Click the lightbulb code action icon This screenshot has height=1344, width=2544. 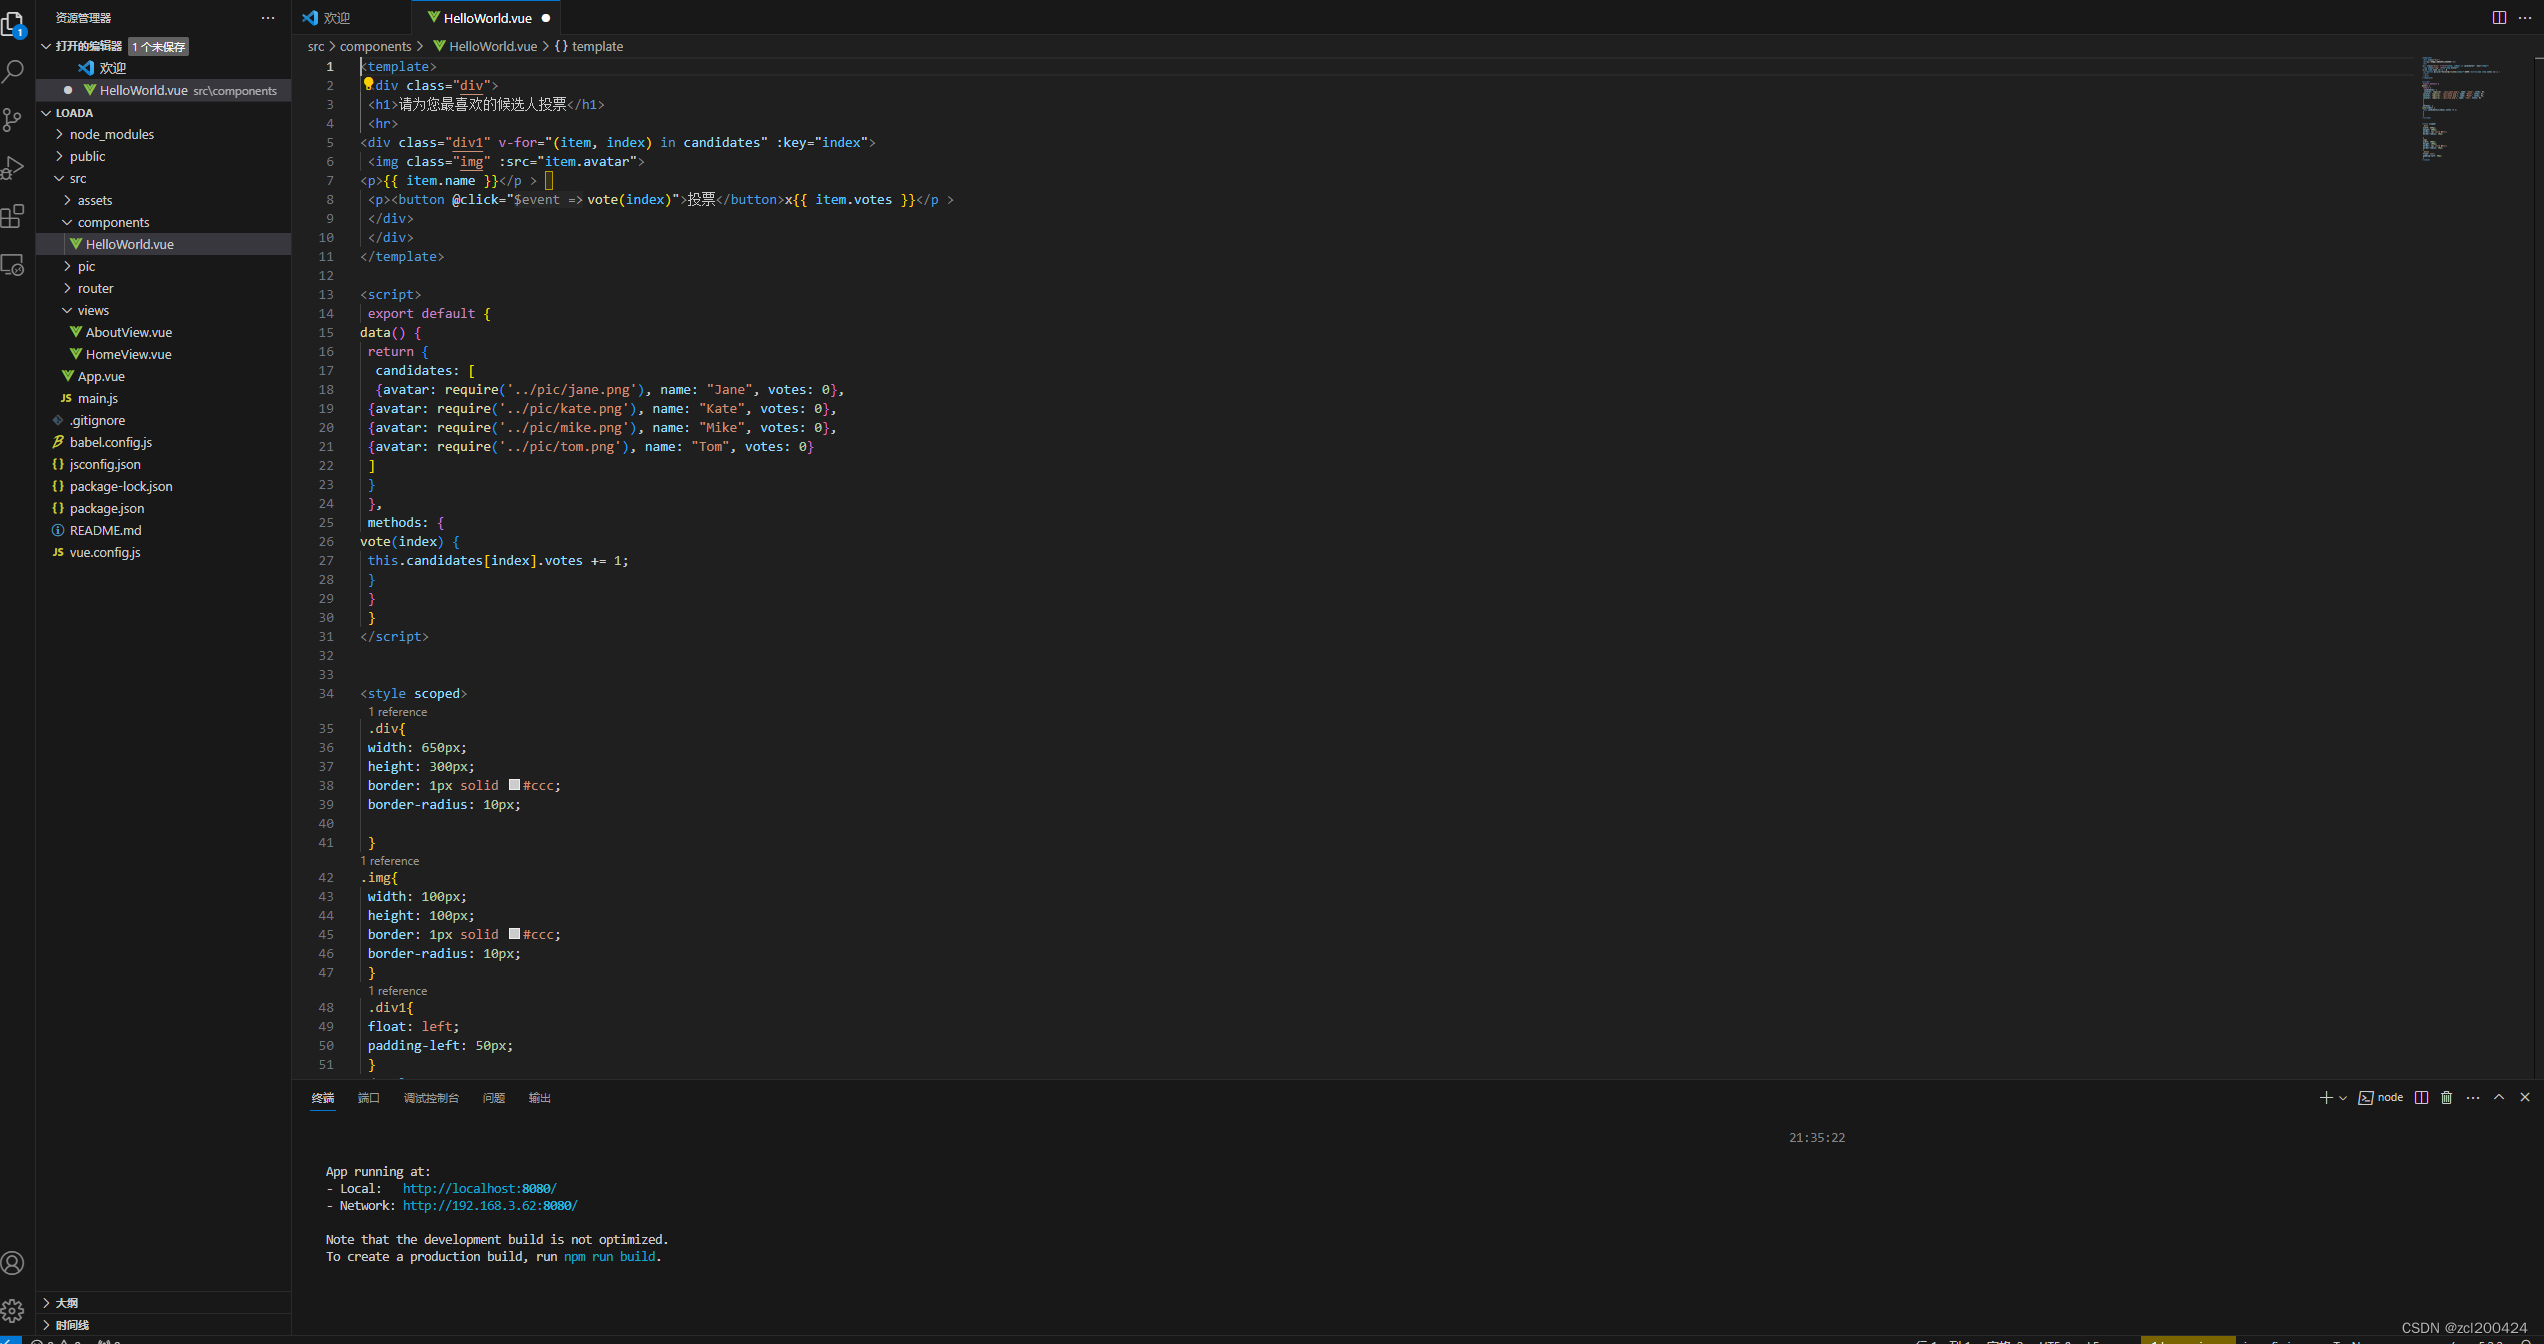pos(368,84)
